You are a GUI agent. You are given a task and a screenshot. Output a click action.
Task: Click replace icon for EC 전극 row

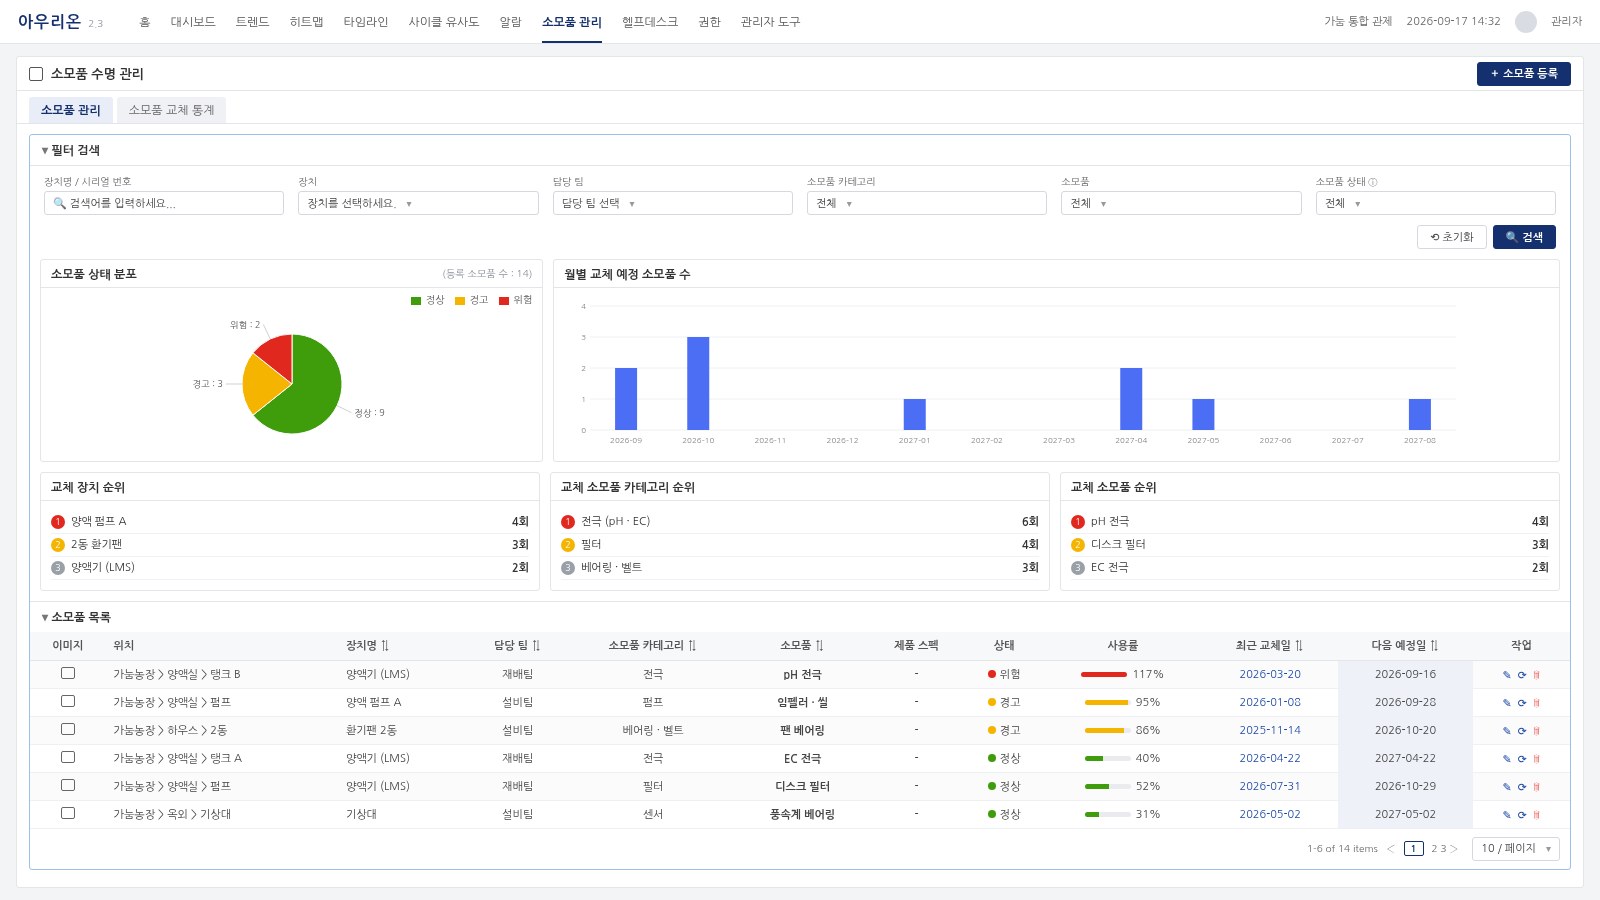[x=1522, y=759]
